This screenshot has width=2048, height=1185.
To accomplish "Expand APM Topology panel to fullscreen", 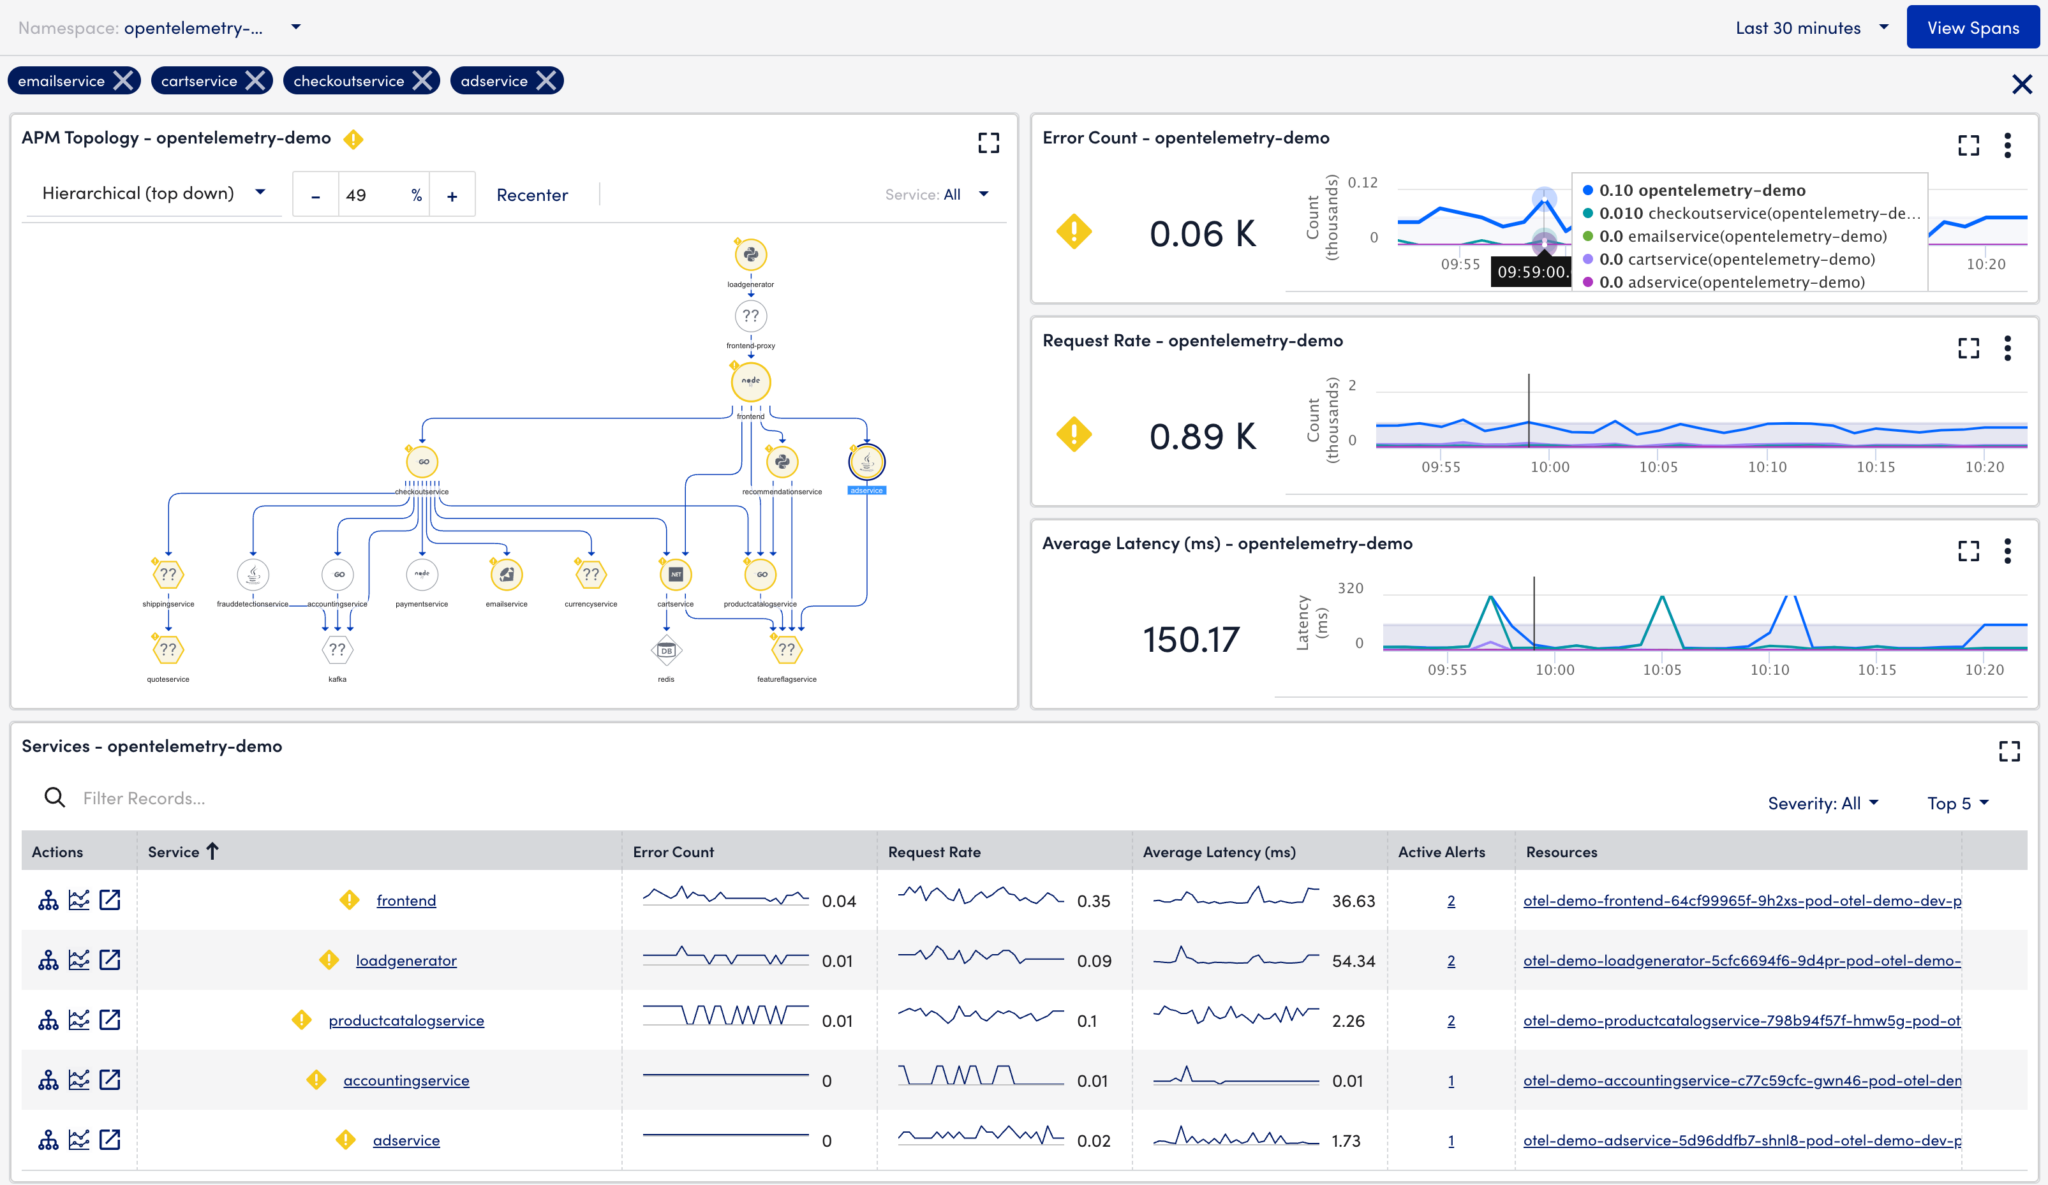I will click(988, 143).
